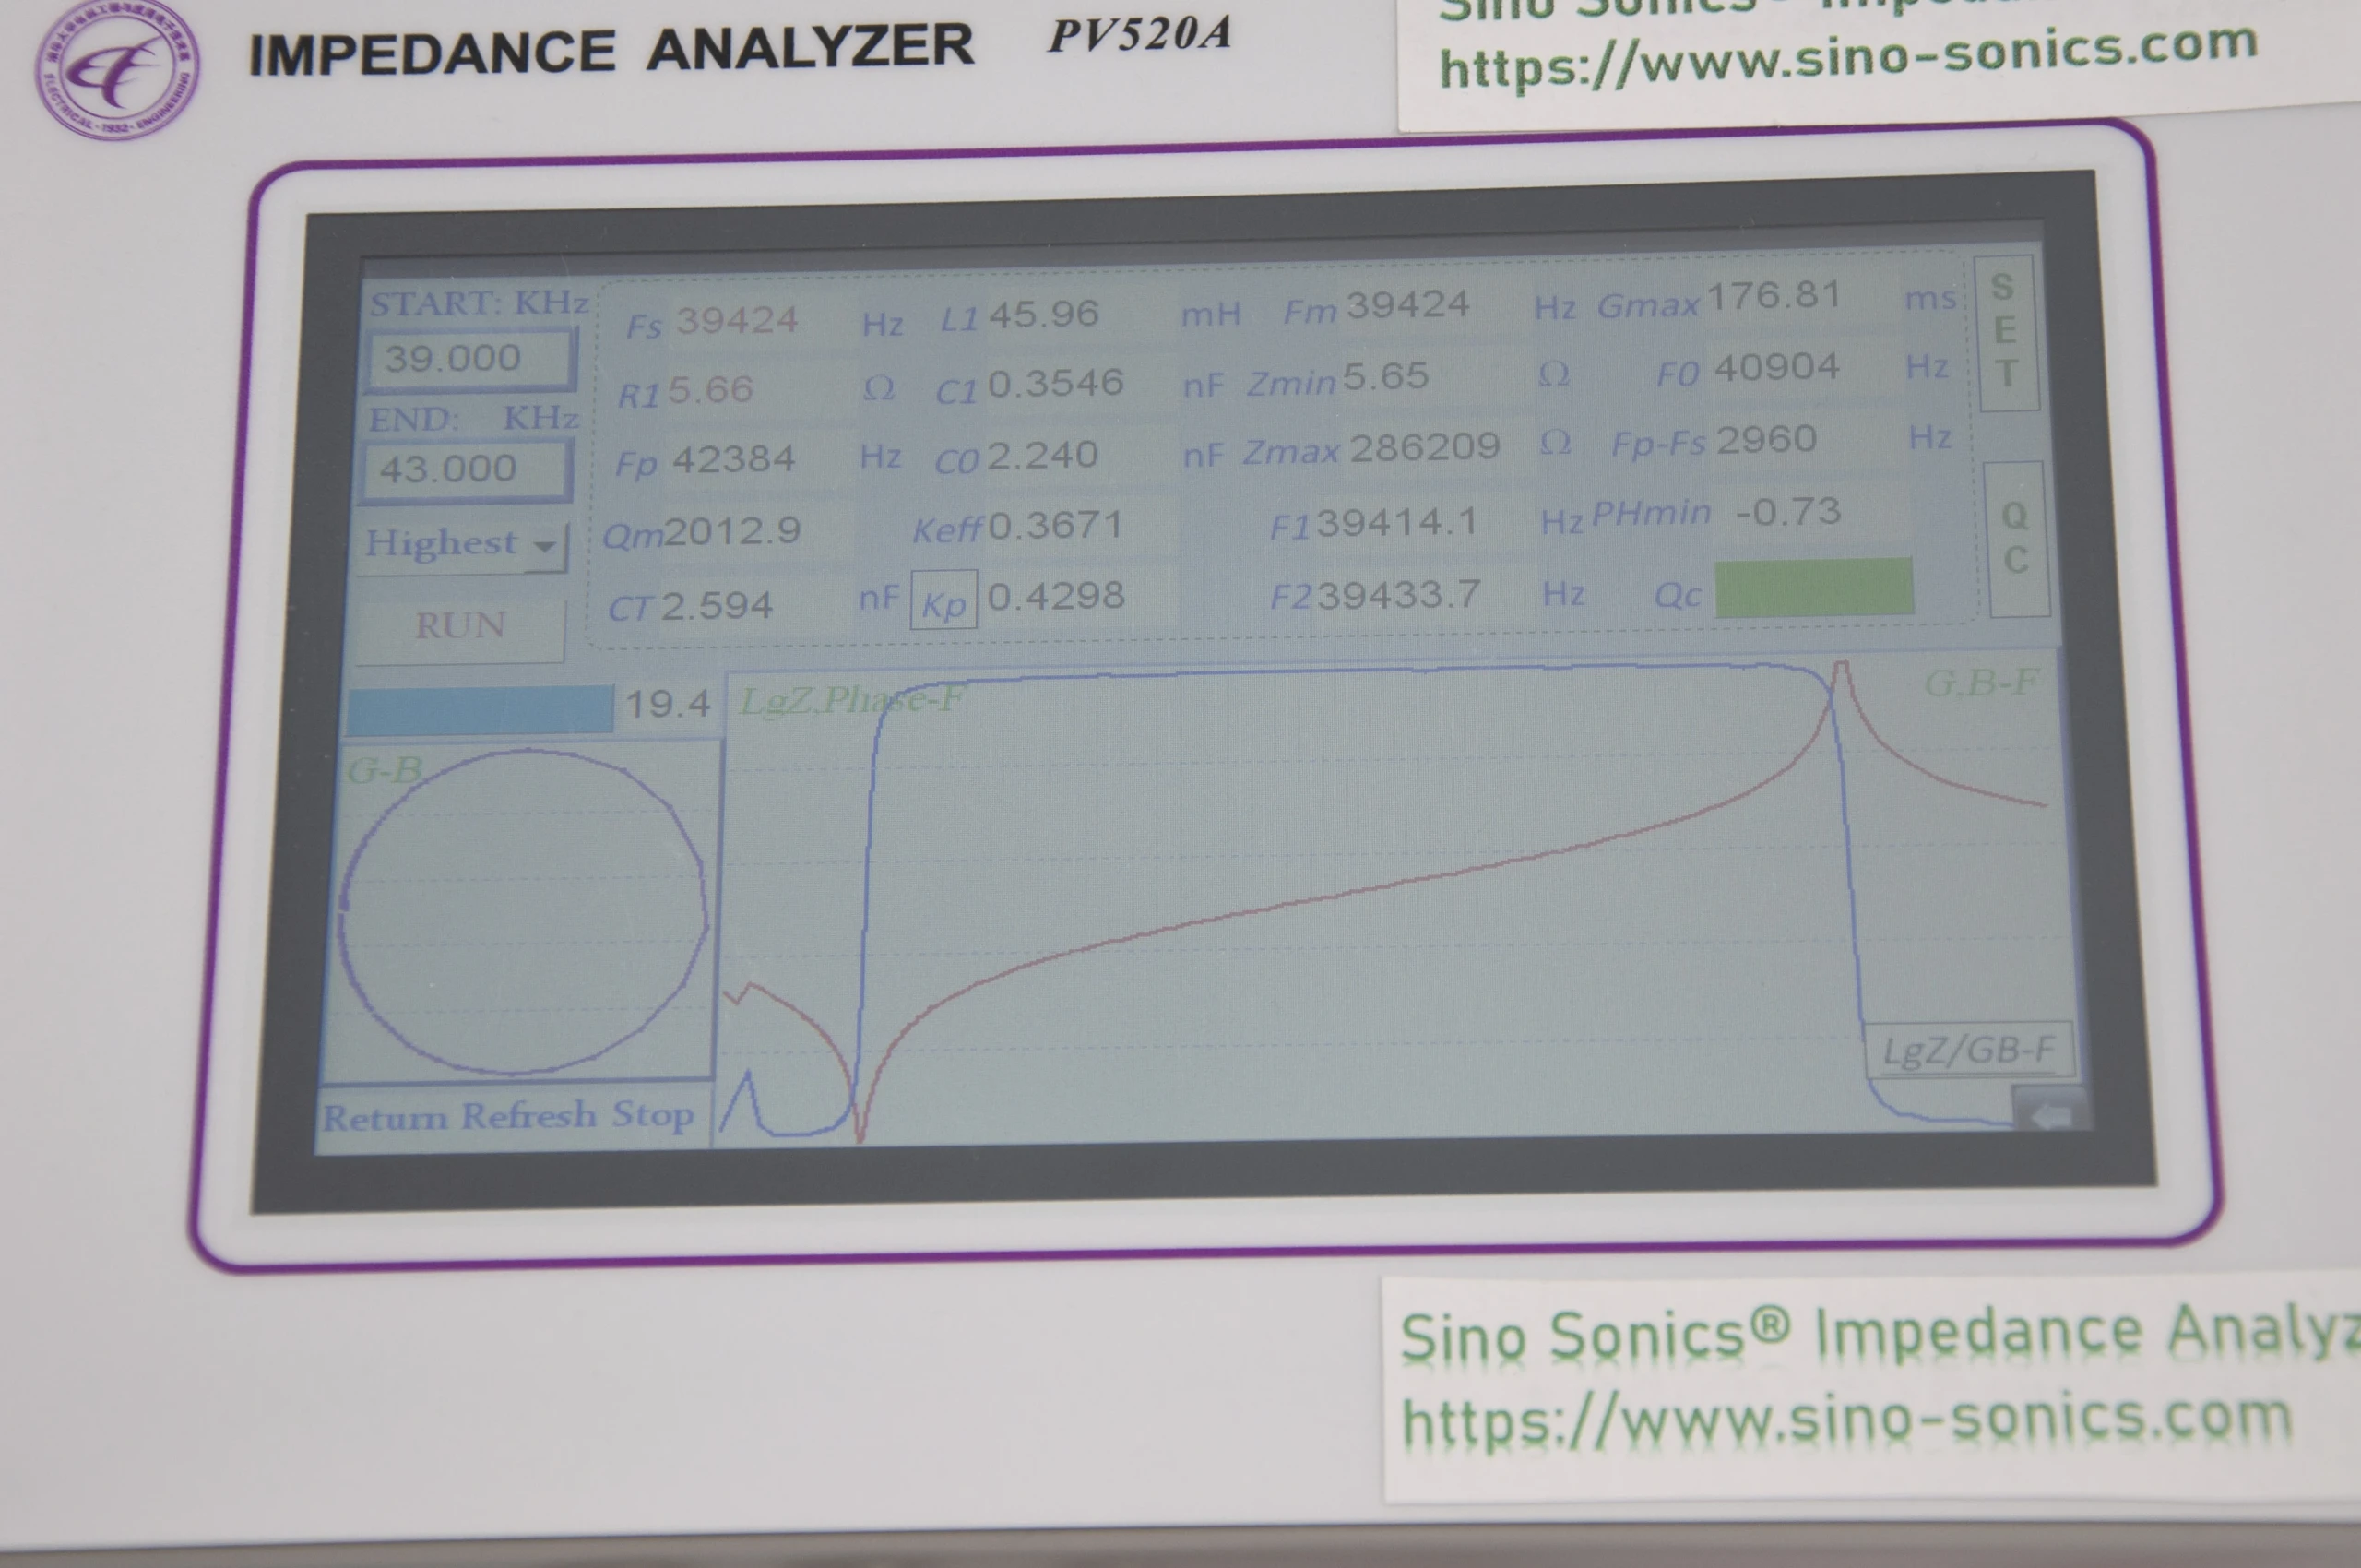Select the G-B admittance circle plot
The image size is (2361, 1568).
pos(522,912)
